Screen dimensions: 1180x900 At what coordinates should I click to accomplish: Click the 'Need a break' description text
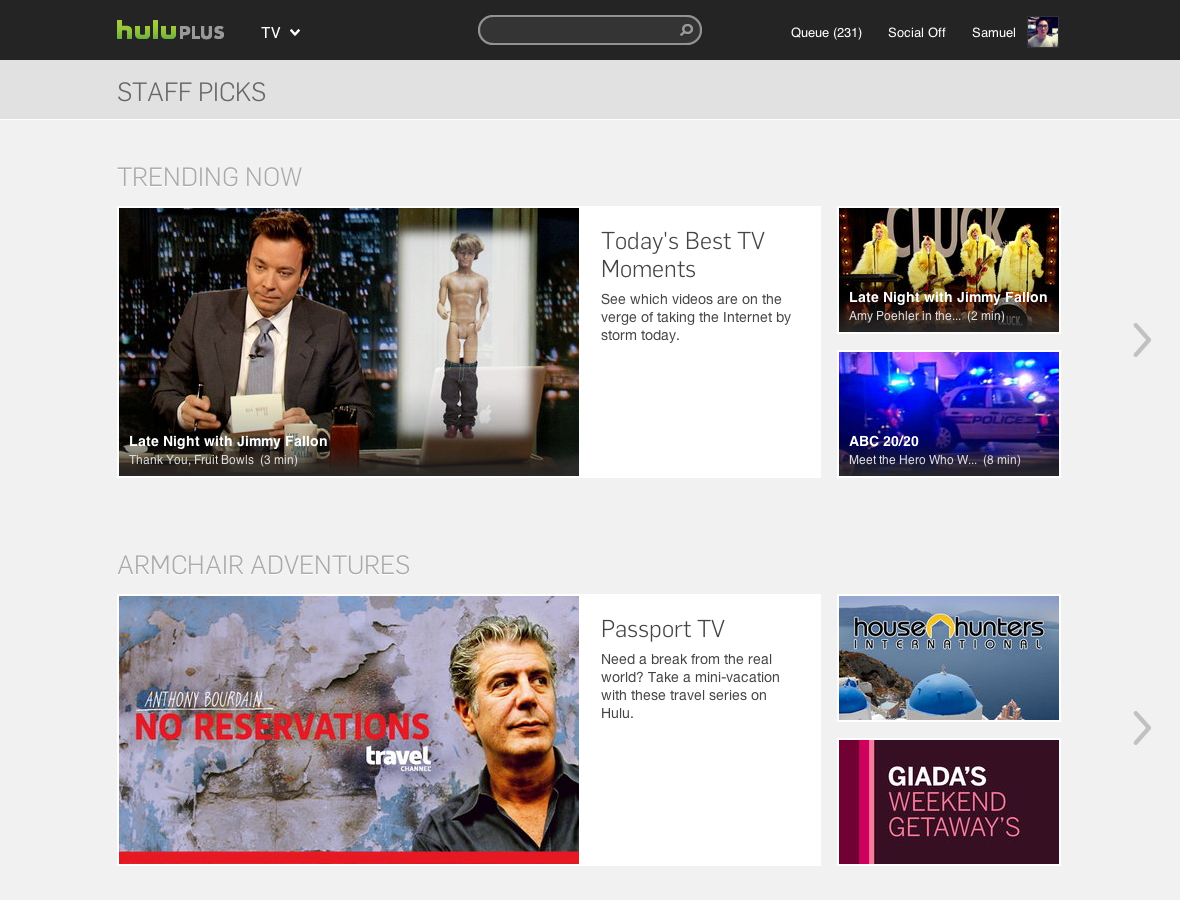(690, 686)
